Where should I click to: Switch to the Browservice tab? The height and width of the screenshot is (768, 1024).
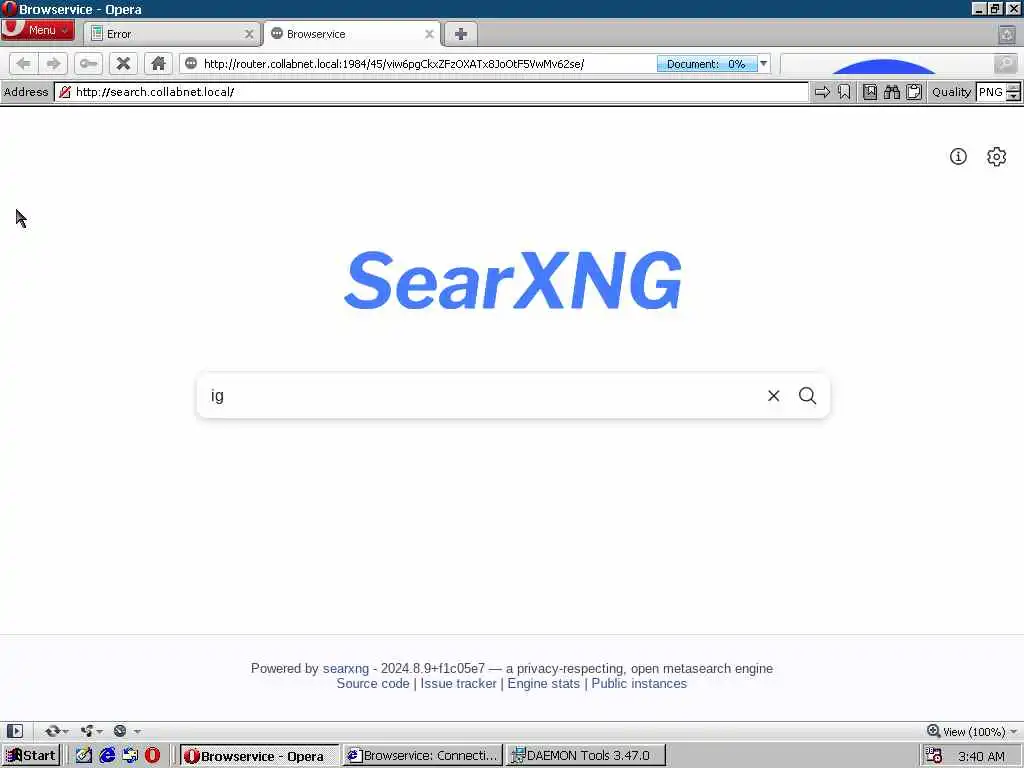click(x=353, y=34)
